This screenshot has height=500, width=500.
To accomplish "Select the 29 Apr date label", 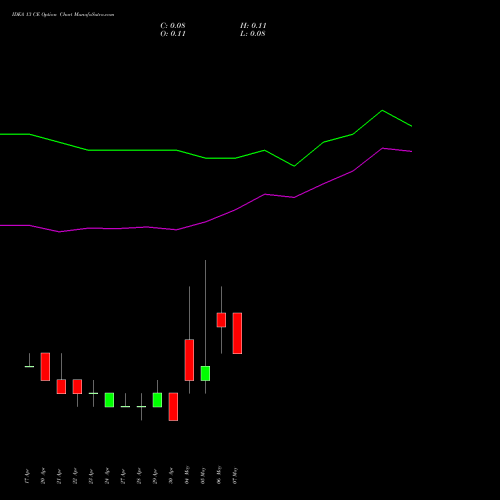I will point(155,476).
